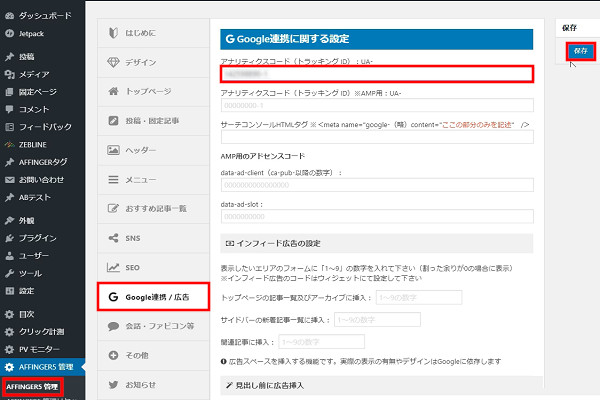The height and width of the screenshot is (400, 600).
Task: Click the PV モニター gear icon
Action: click(x=10, y=349)
